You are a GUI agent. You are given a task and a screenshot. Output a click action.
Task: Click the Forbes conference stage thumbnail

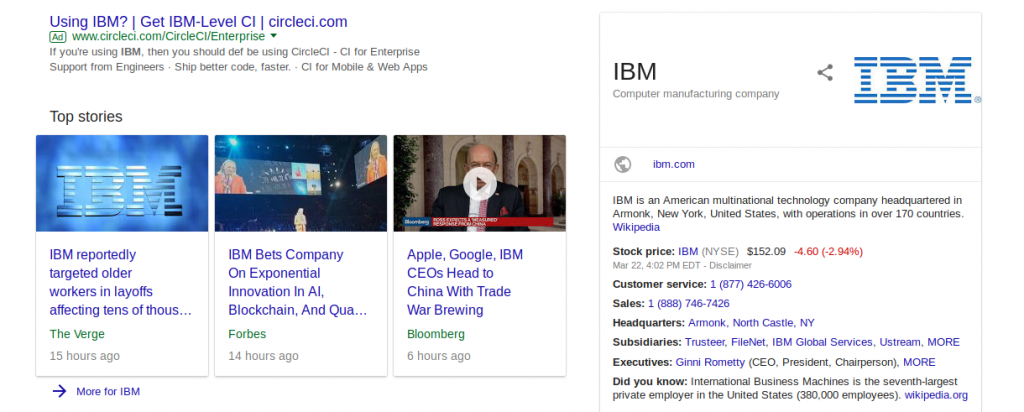[300, 183]
